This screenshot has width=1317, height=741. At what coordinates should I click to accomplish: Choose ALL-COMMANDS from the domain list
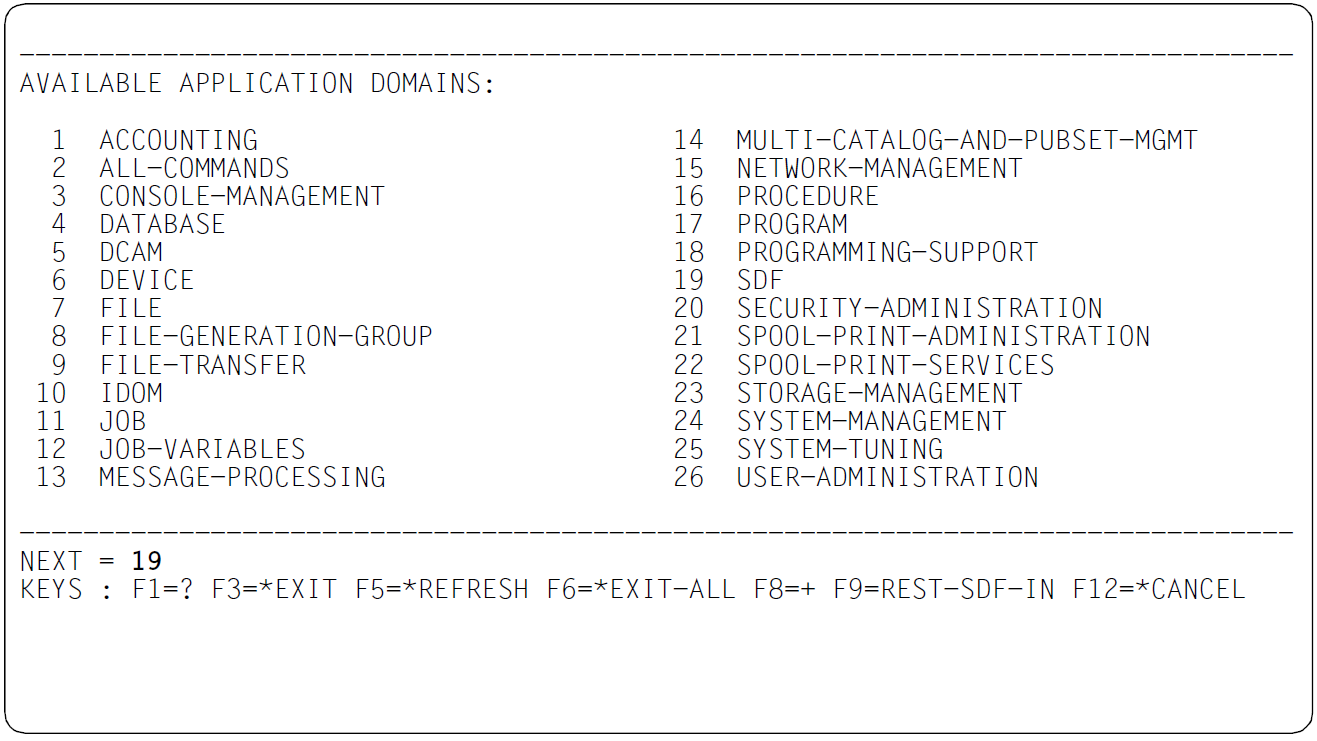pos(194,168)
